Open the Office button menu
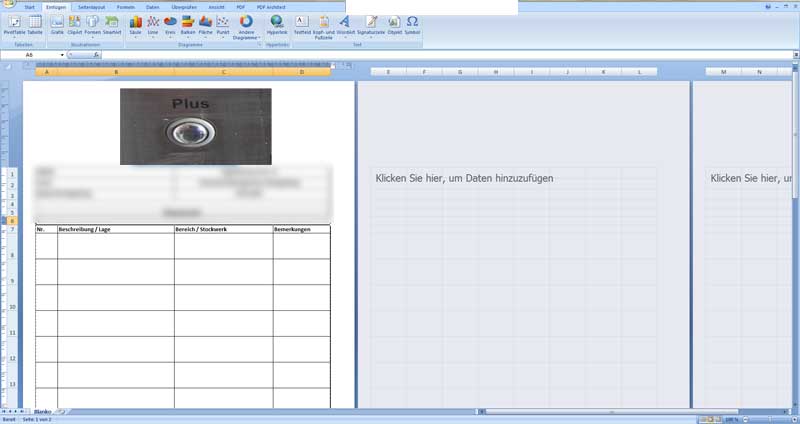800x424 pixels. [x=8, y=4]
